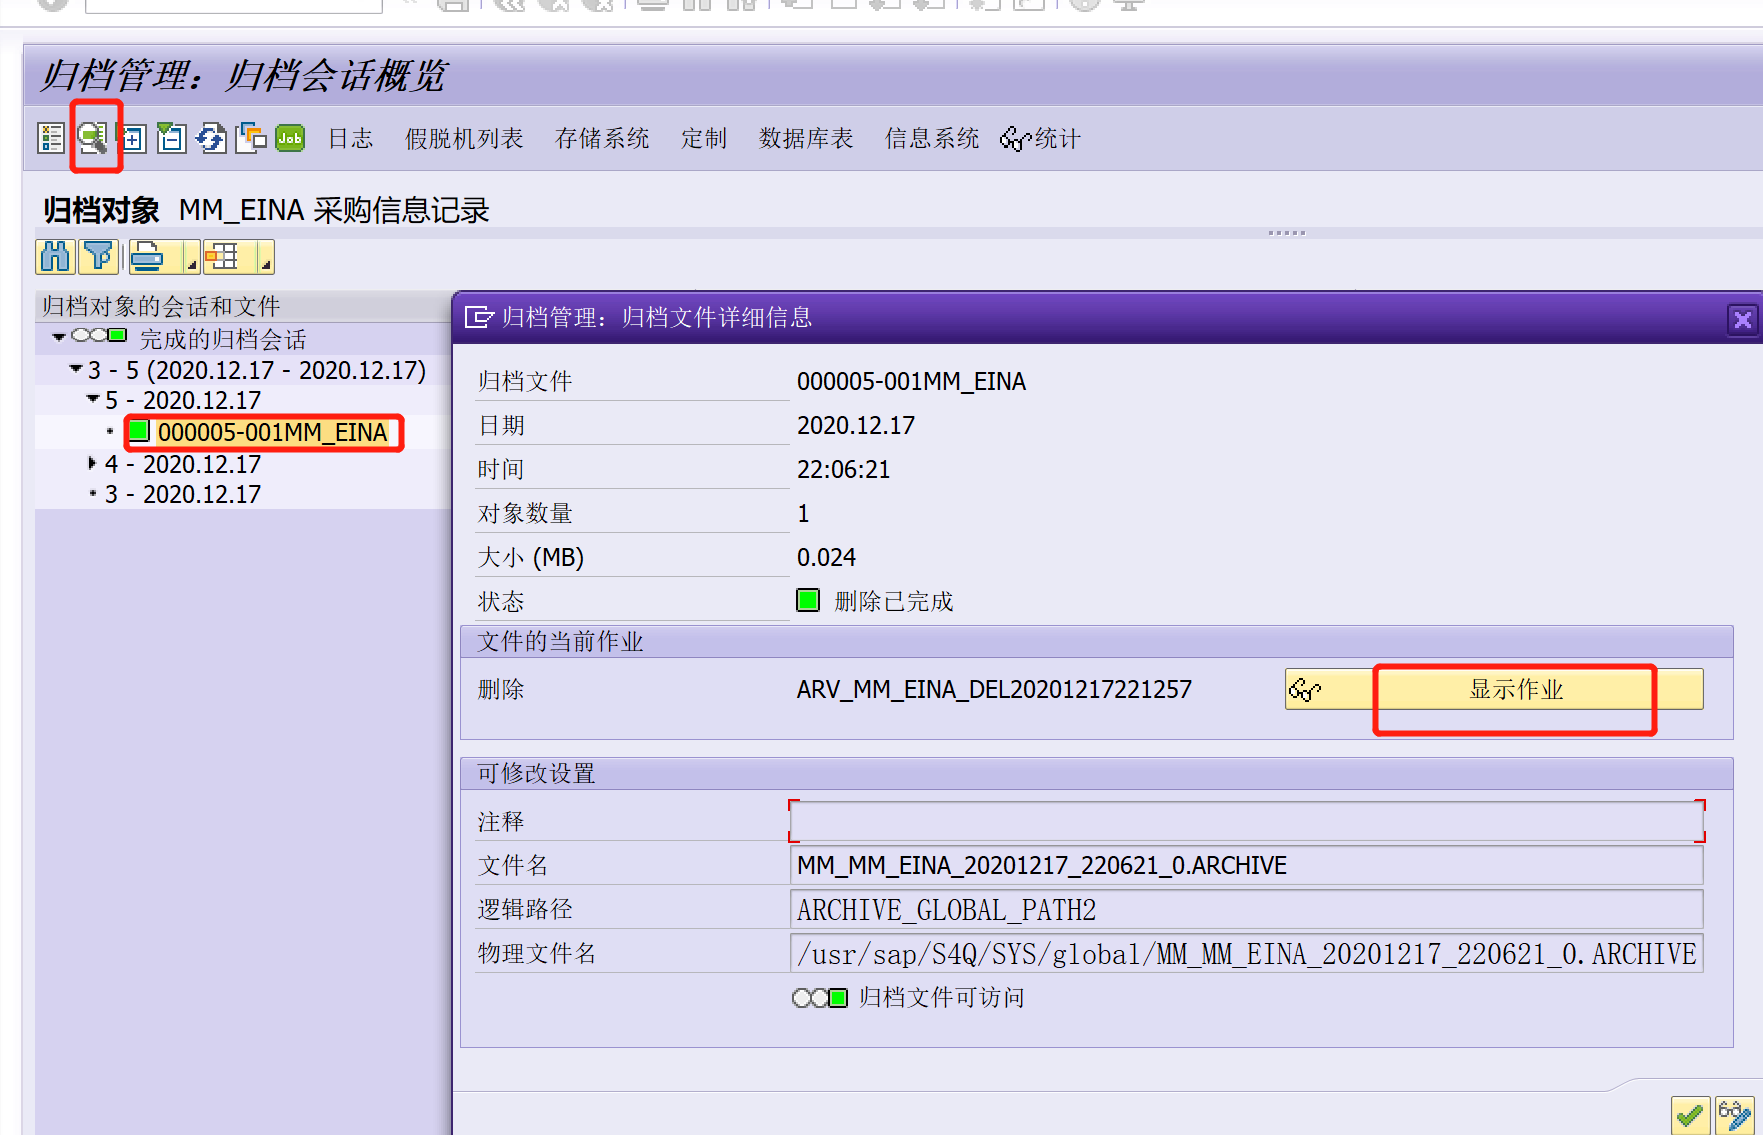This screenshot has height=1135, width=1763.
Task: Click the glasses icon beside 显示作业
Action: coord(1306,689)
